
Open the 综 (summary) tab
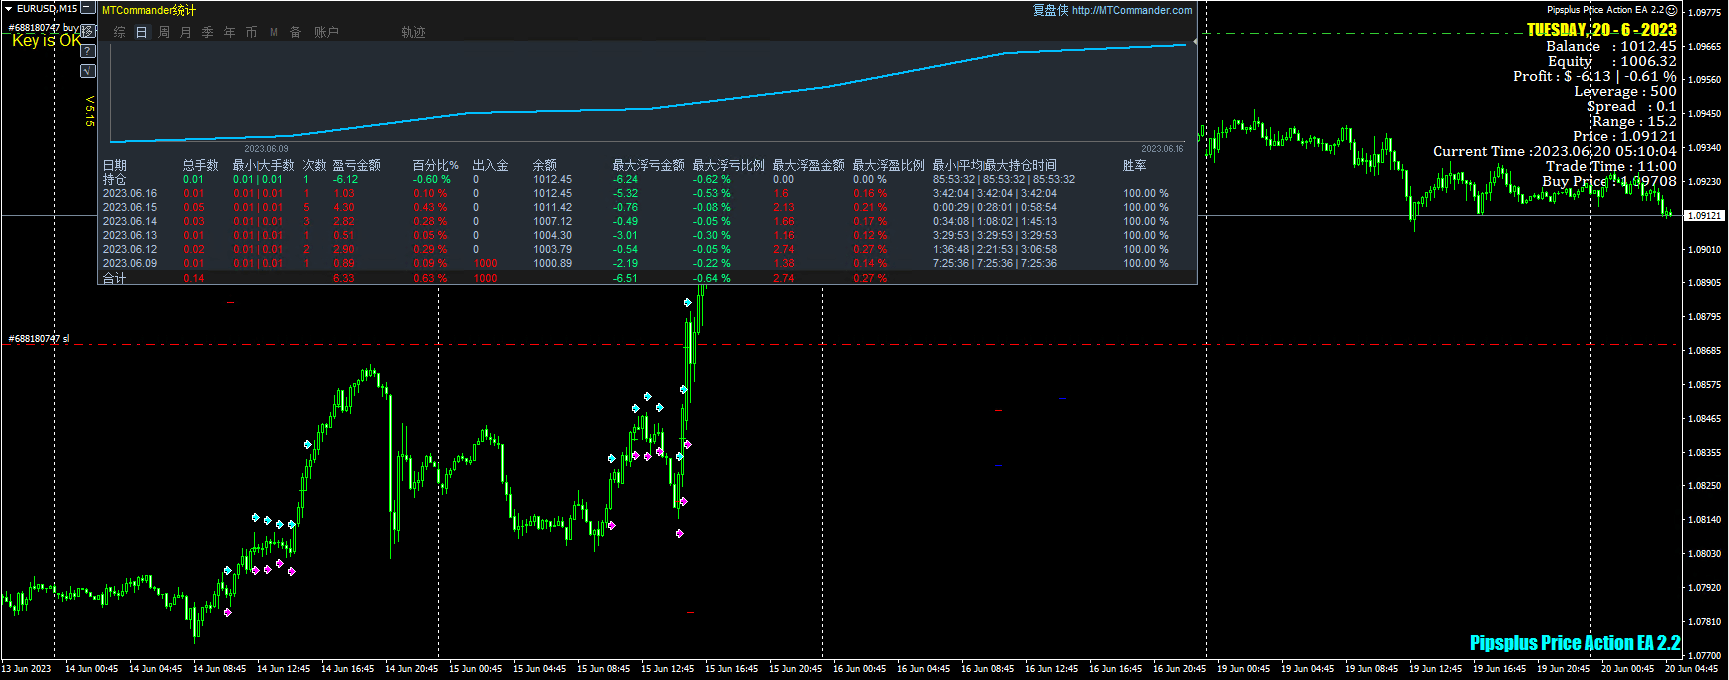tap(120, 32)
